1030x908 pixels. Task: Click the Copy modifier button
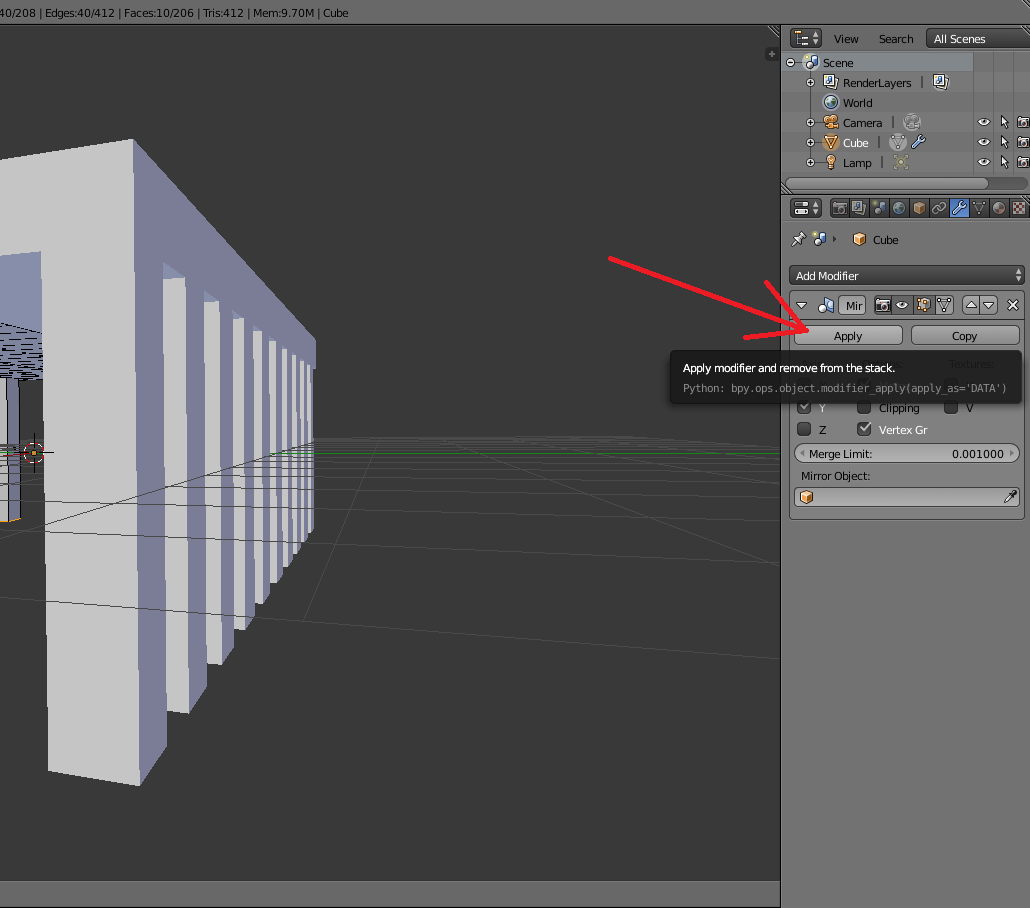(x=965, y=336)
